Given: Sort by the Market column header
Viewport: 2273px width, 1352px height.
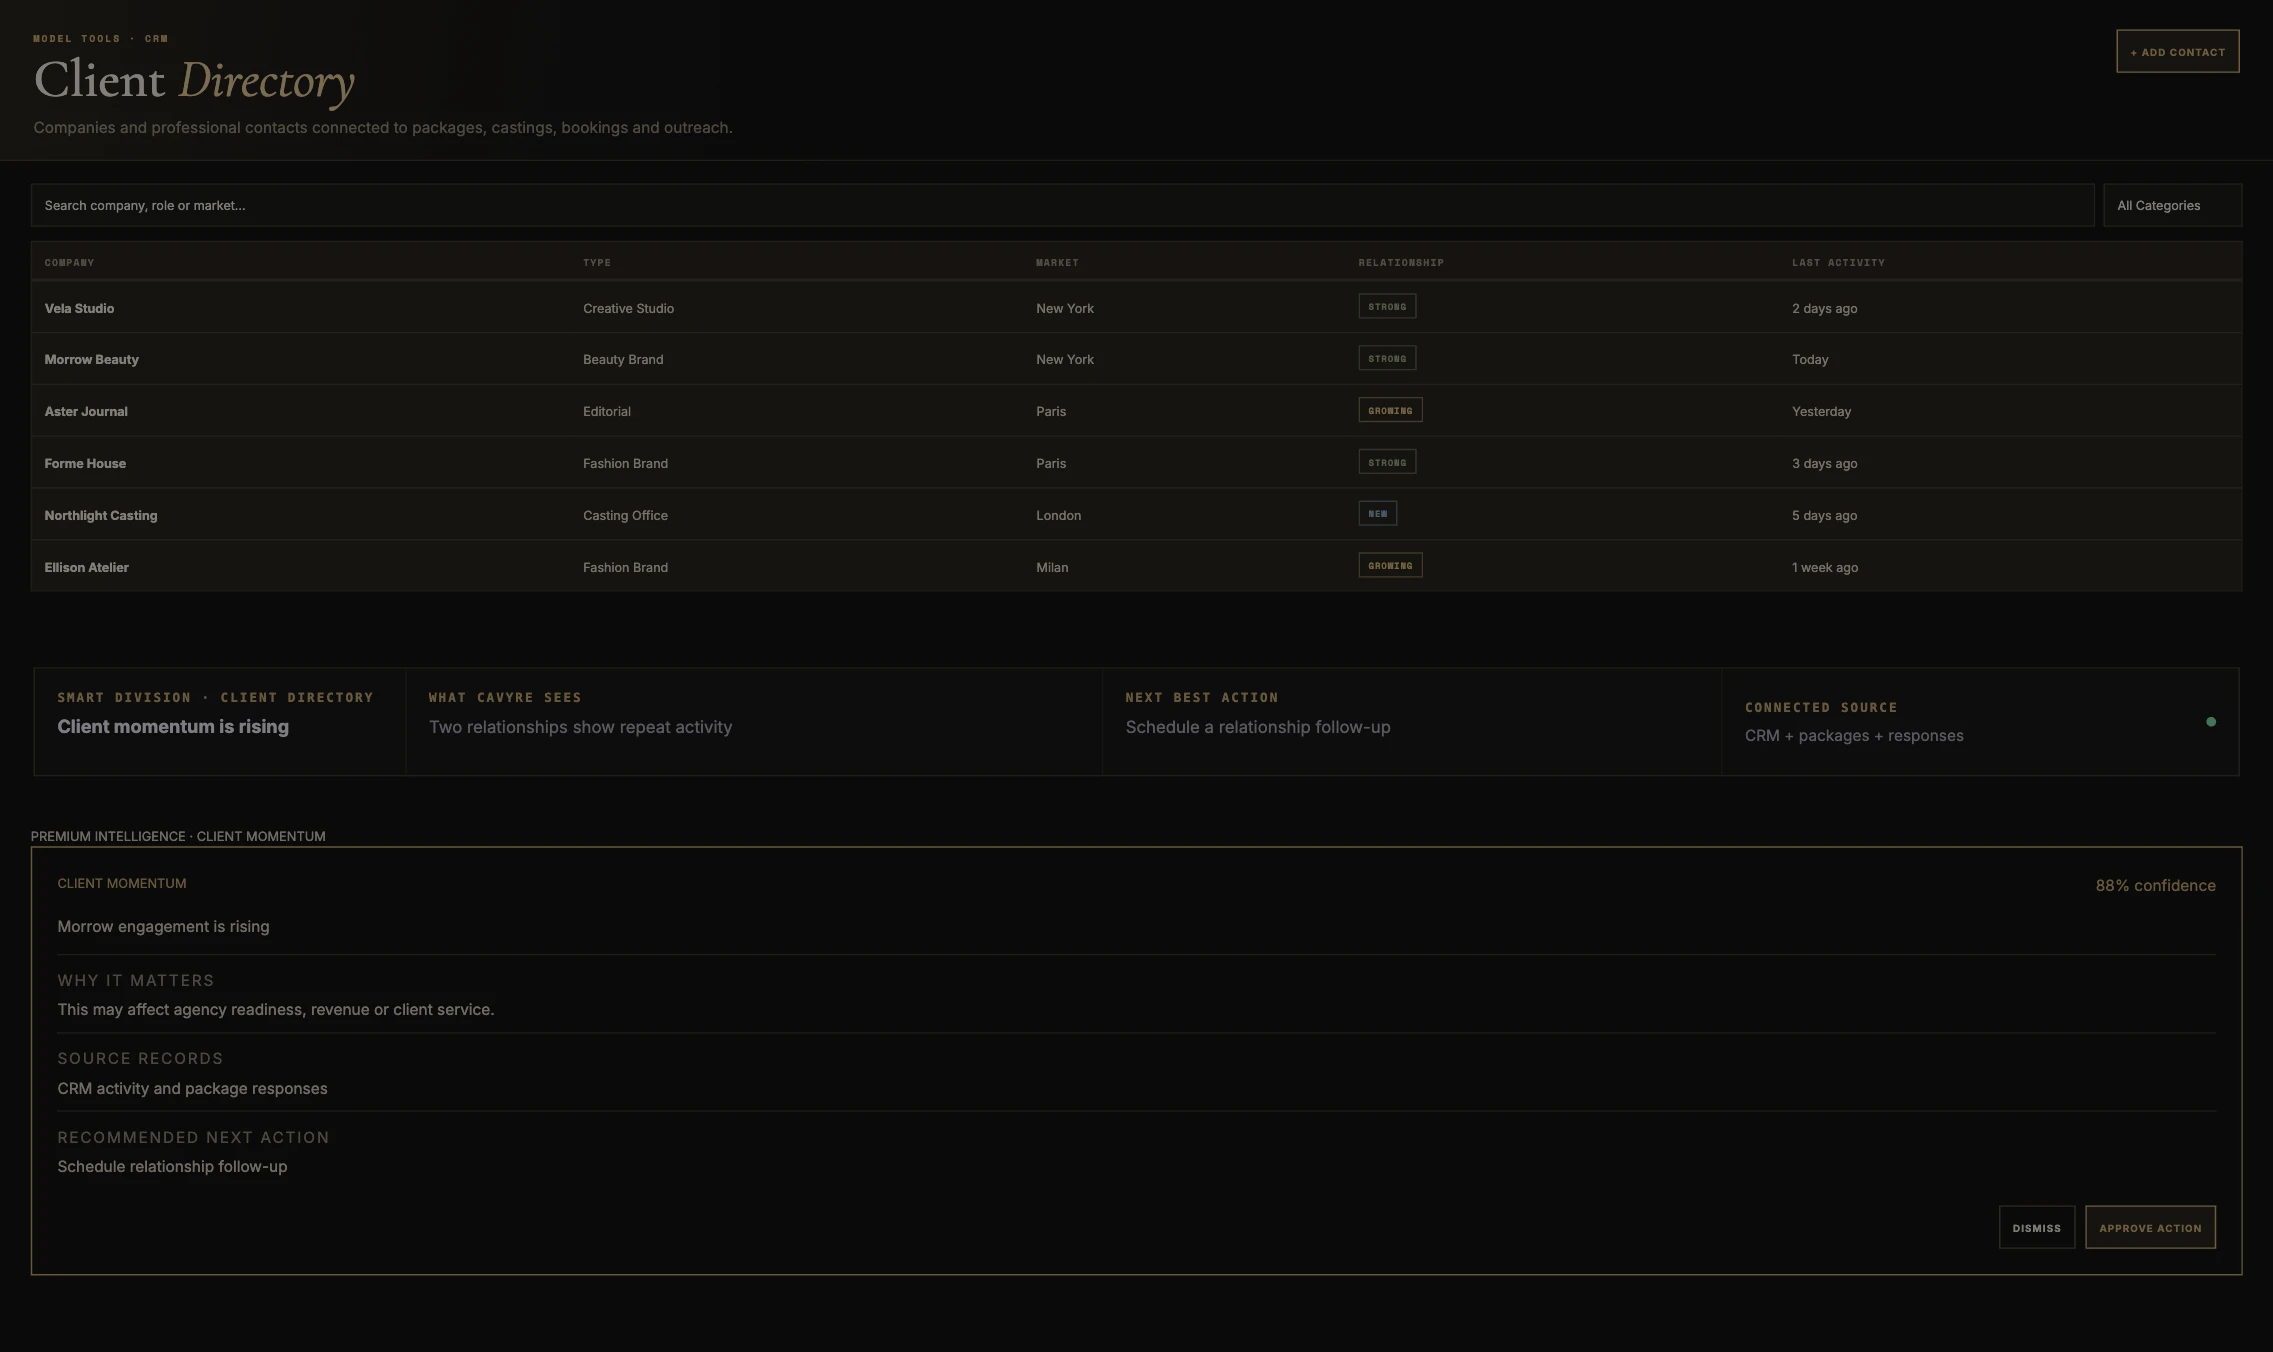Looking at the screenshot, I should click(1057, 262).
